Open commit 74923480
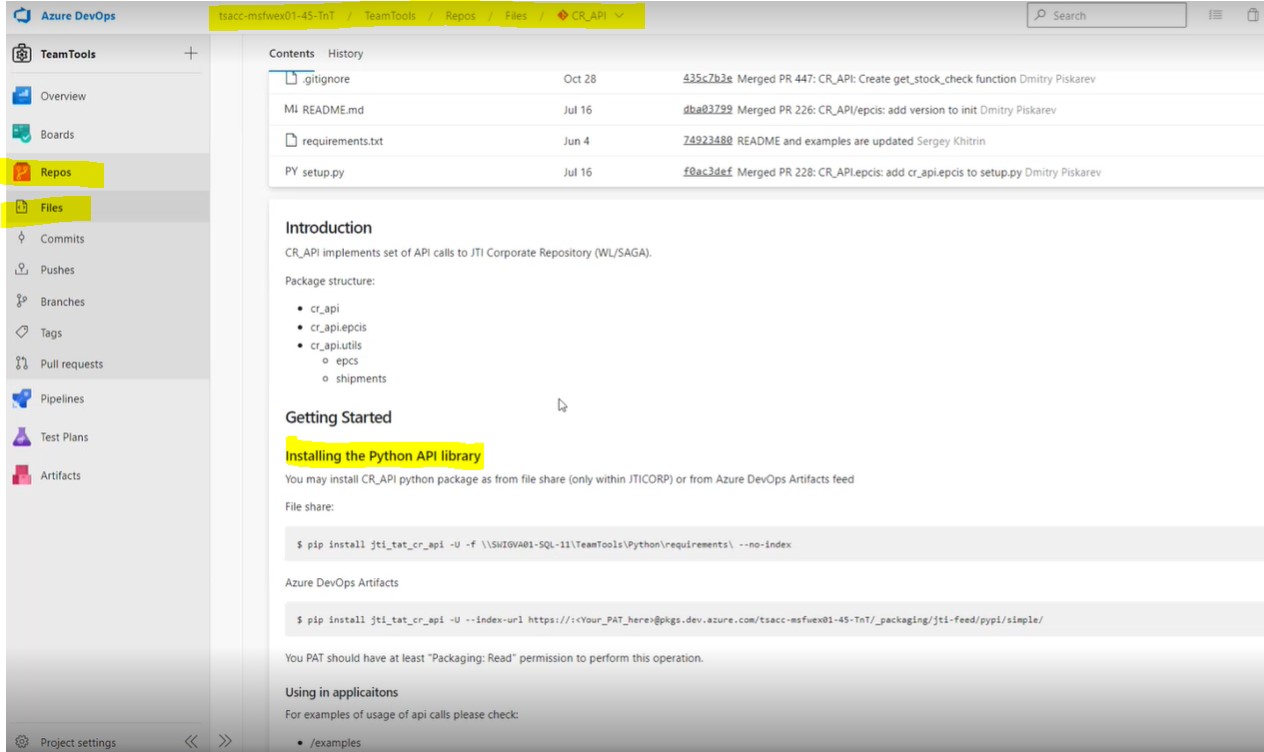Viewport: 1264px width, 752px height. pos(708,141)
